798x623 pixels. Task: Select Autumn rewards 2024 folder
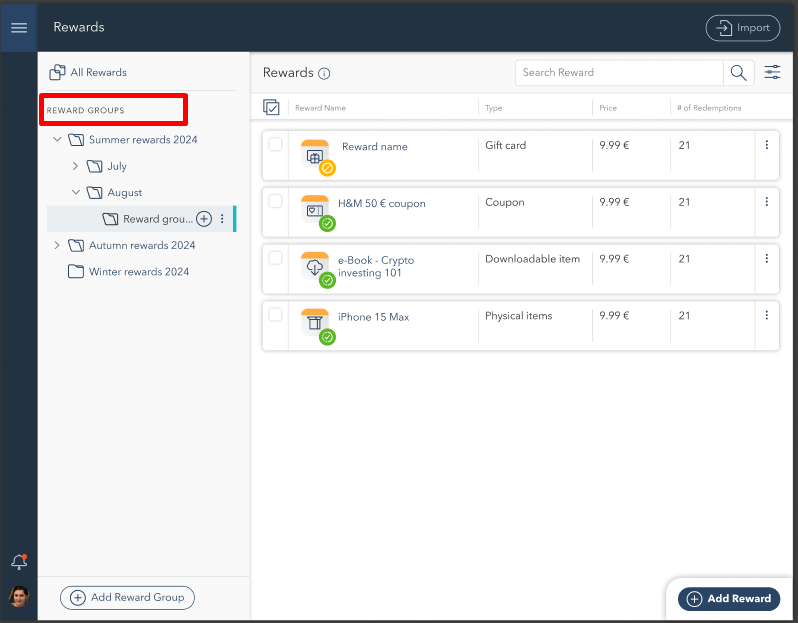click(142, 245)
